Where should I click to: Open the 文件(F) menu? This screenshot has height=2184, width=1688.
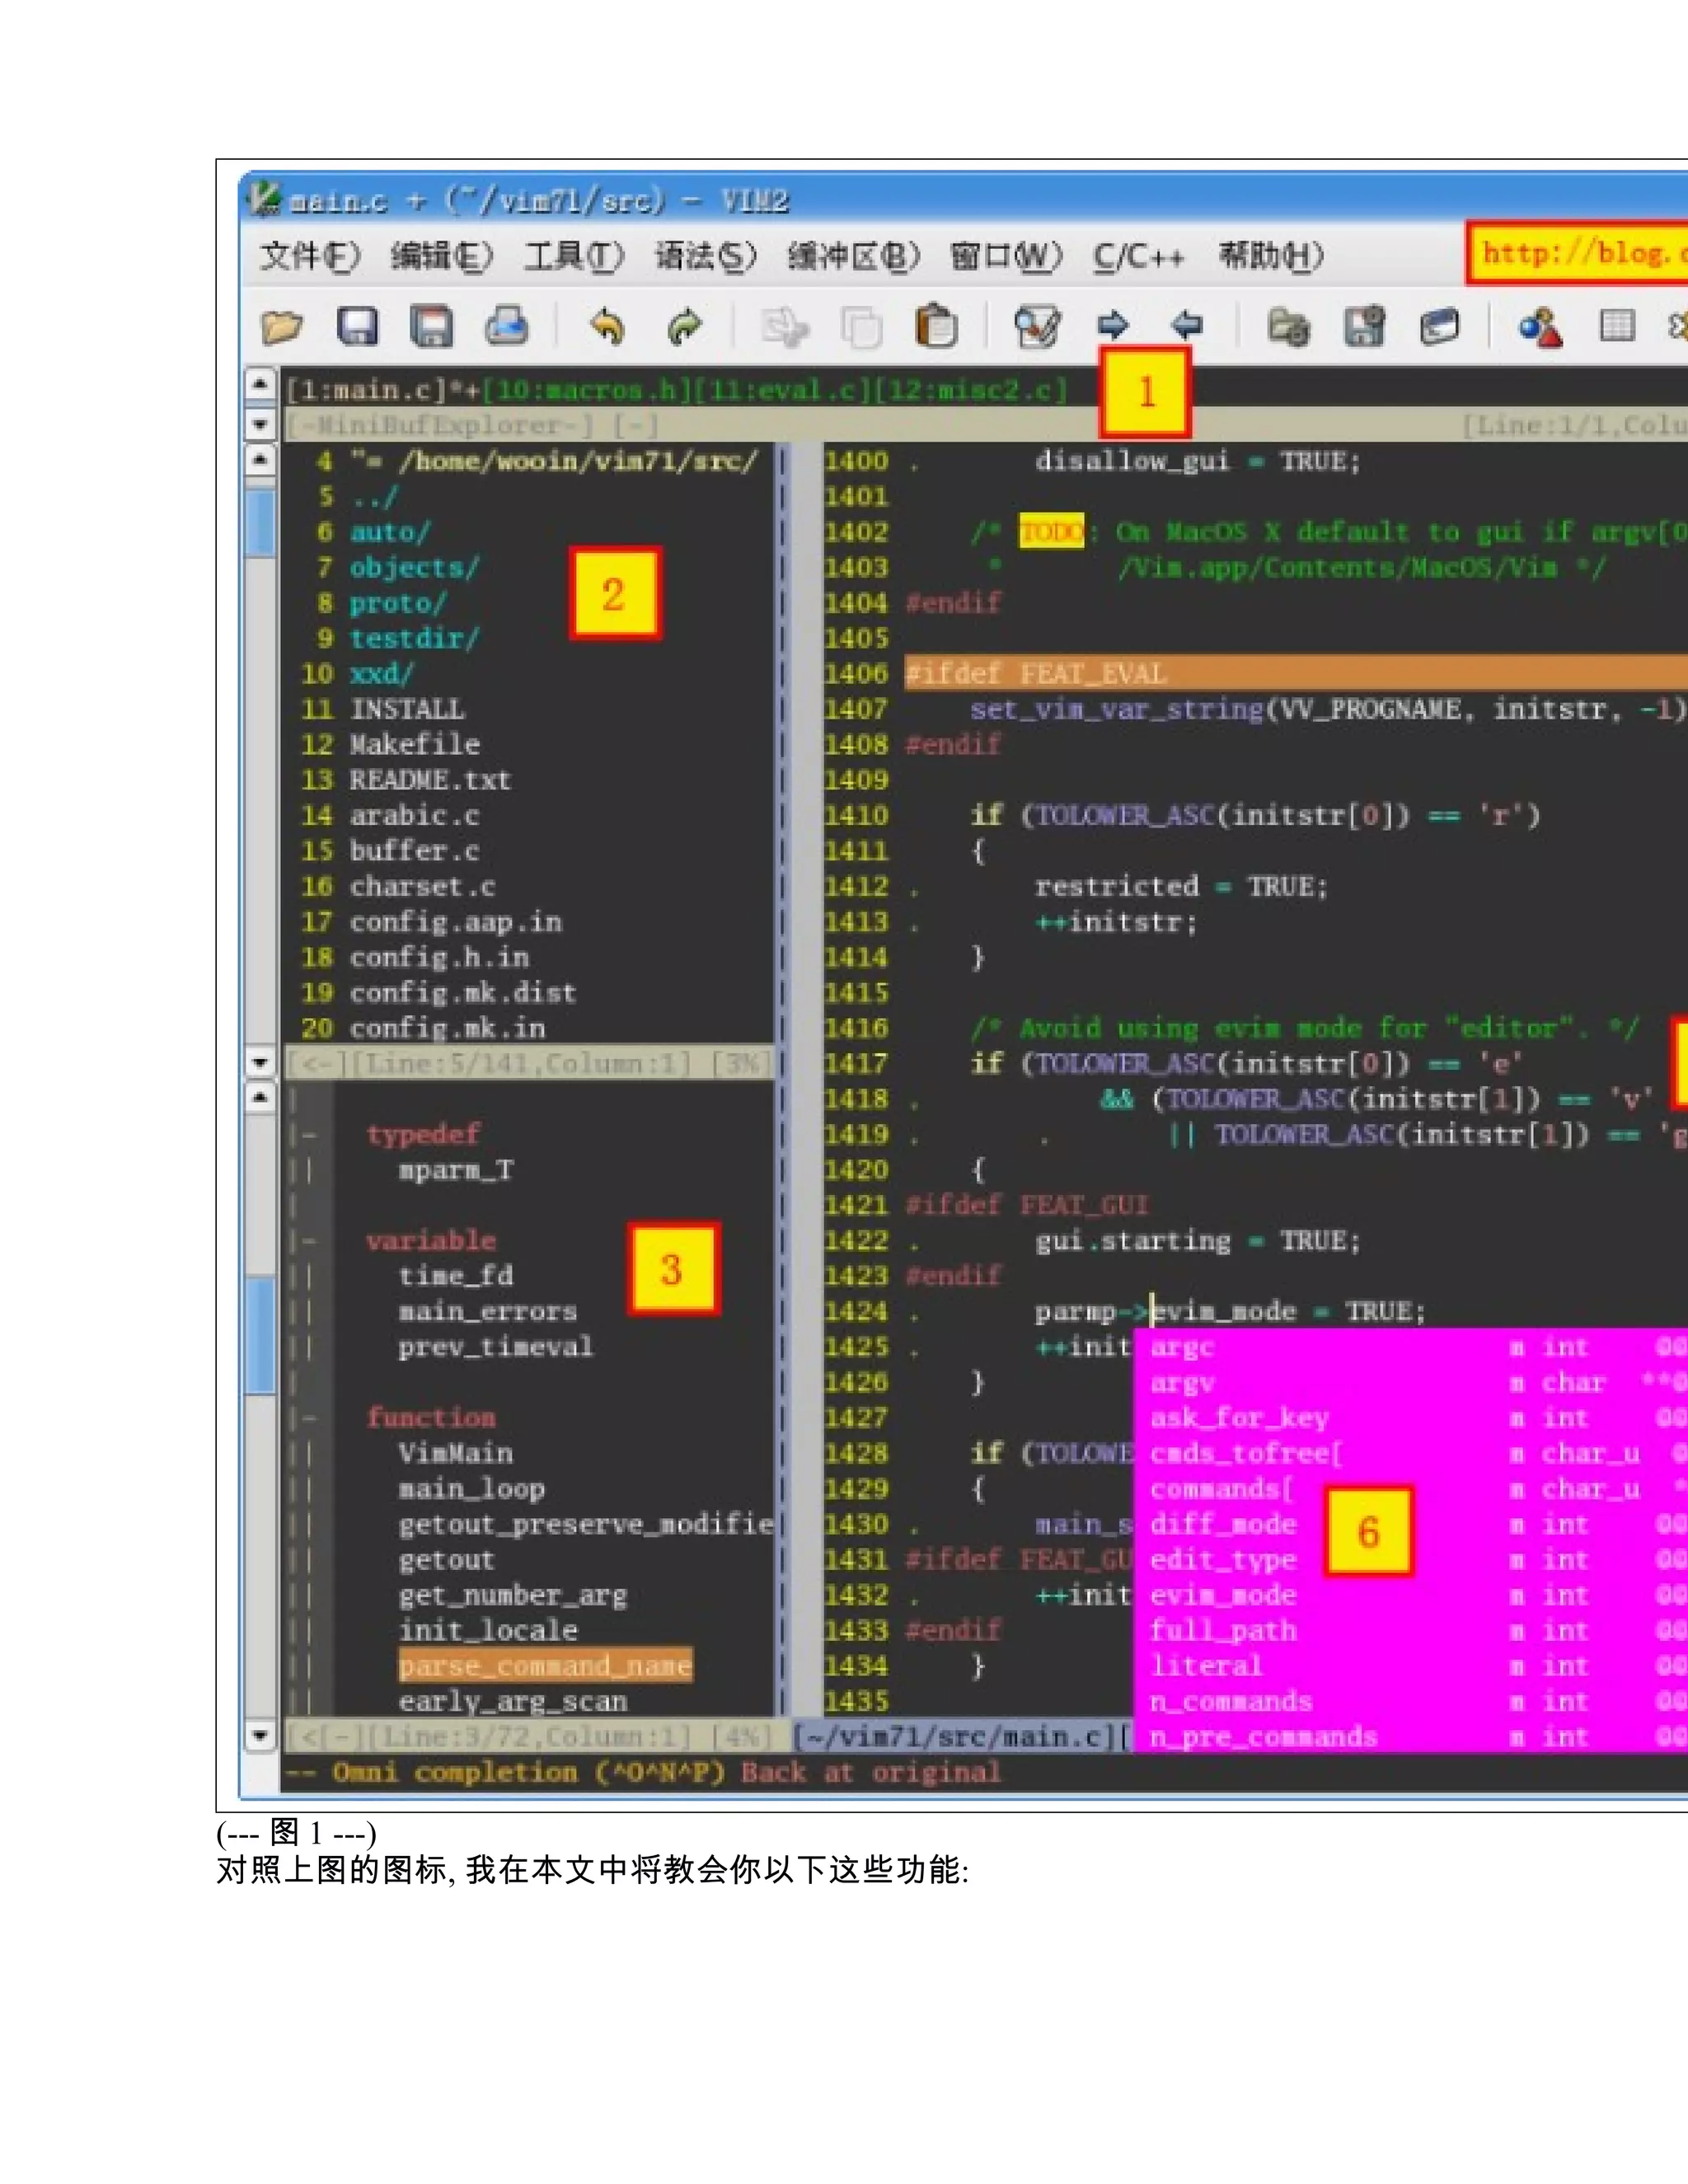click(308, 256)
